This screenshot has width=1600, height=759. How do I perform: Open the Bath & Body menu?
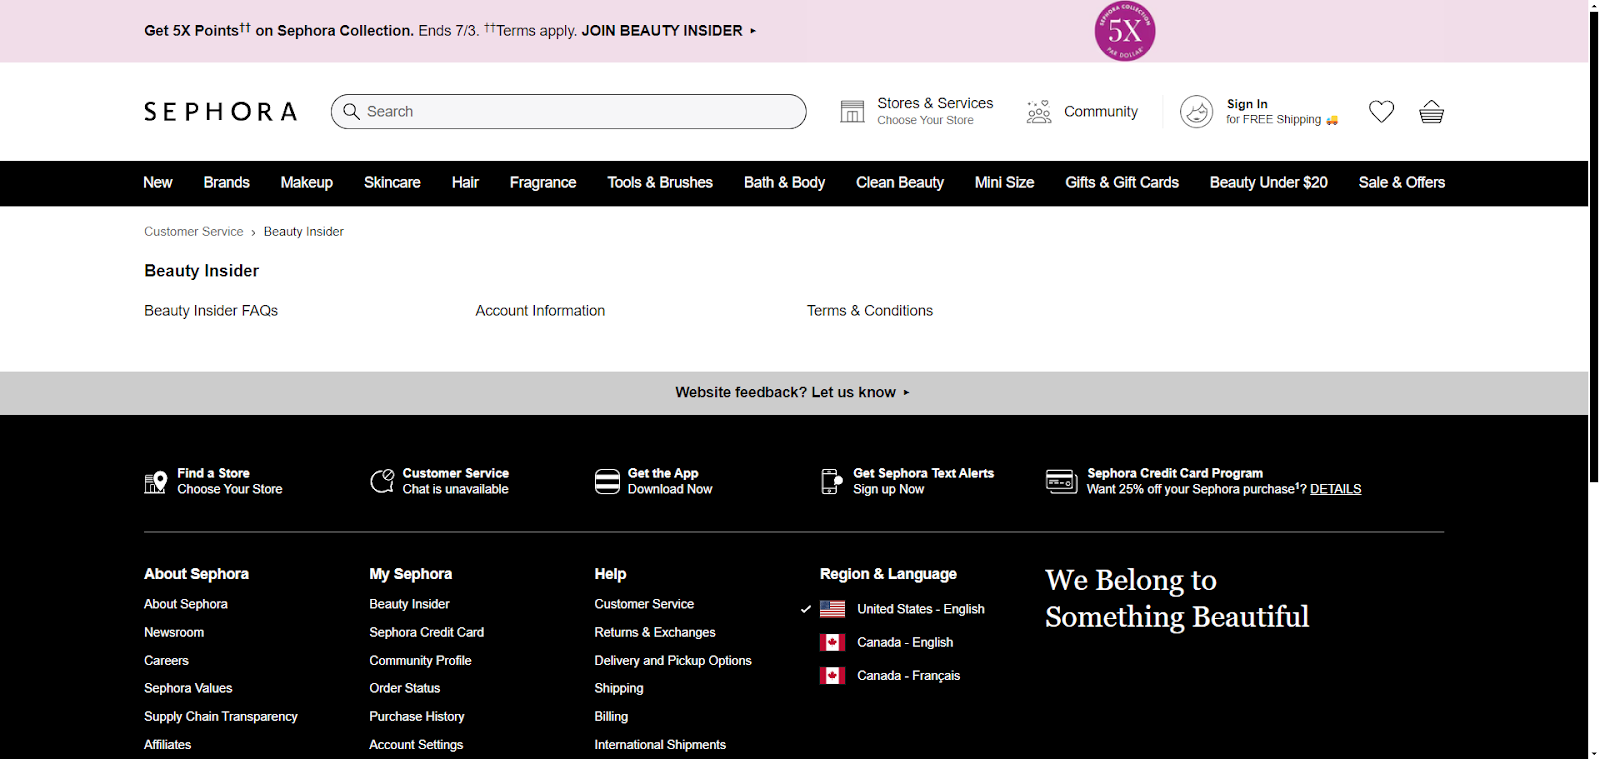pyautogui.click(x=784, y=183)
